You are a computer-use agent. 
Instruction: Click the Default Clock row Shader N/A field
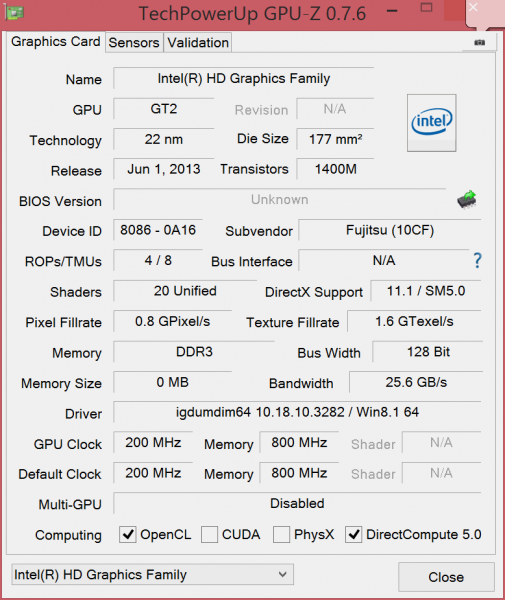pos(441,473)
